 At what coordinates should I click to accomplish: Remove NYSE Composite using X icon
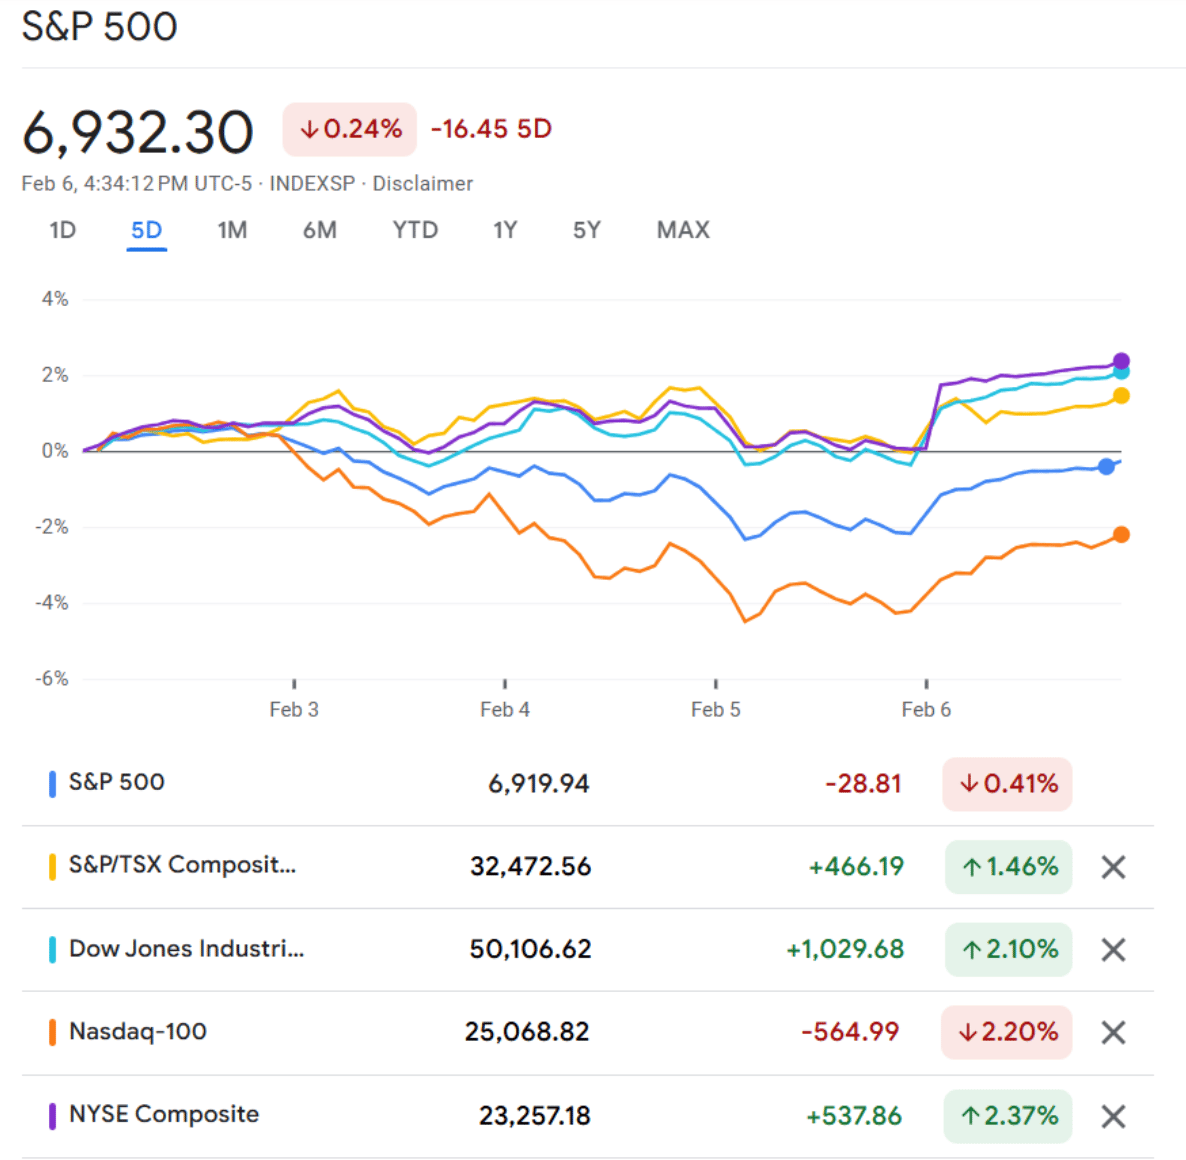(x=1113, y=1116)
